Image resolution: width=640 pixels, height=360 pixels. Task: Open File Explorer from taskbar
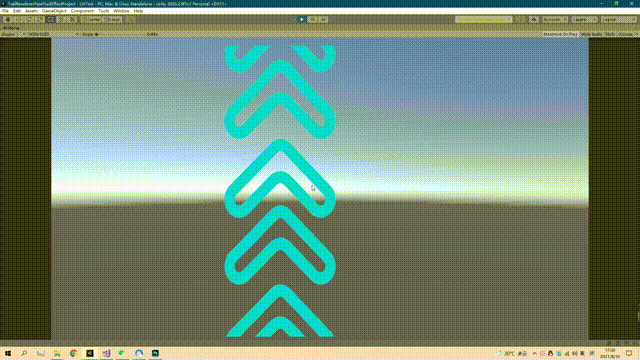tap(57, 353)
